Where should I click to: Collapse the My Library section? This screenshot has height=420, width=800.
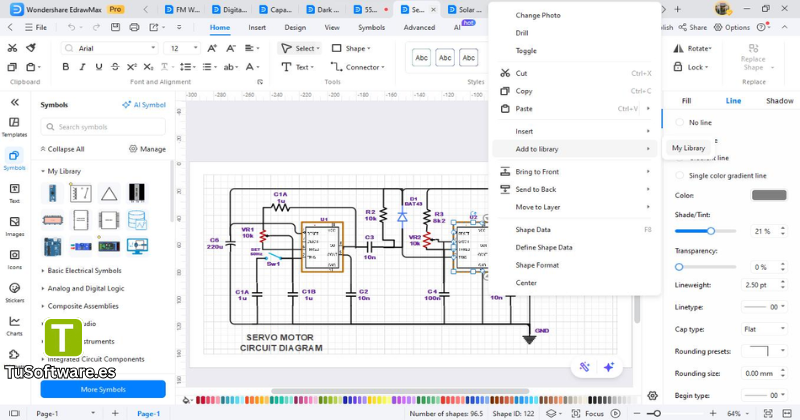(x=43, y=171)
